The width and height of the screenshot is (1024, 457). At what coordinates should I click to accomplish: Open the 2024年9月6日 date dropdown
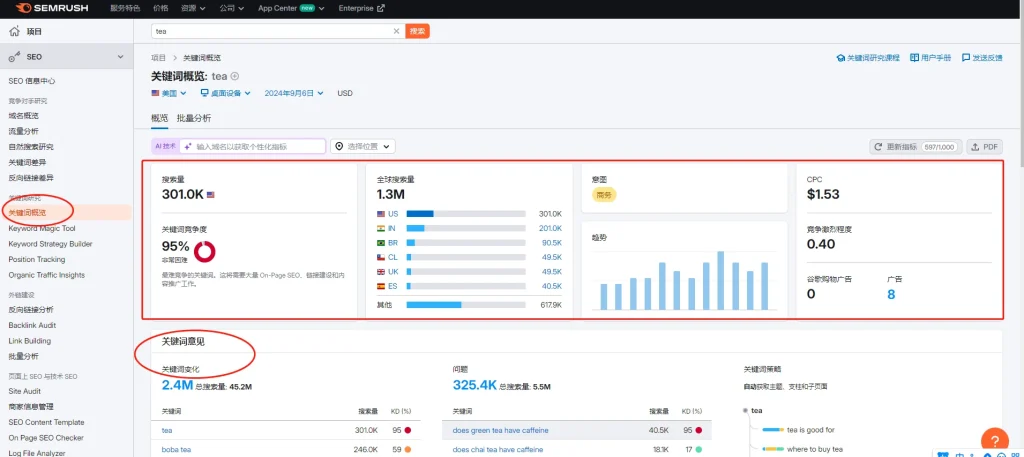[294, 93]
